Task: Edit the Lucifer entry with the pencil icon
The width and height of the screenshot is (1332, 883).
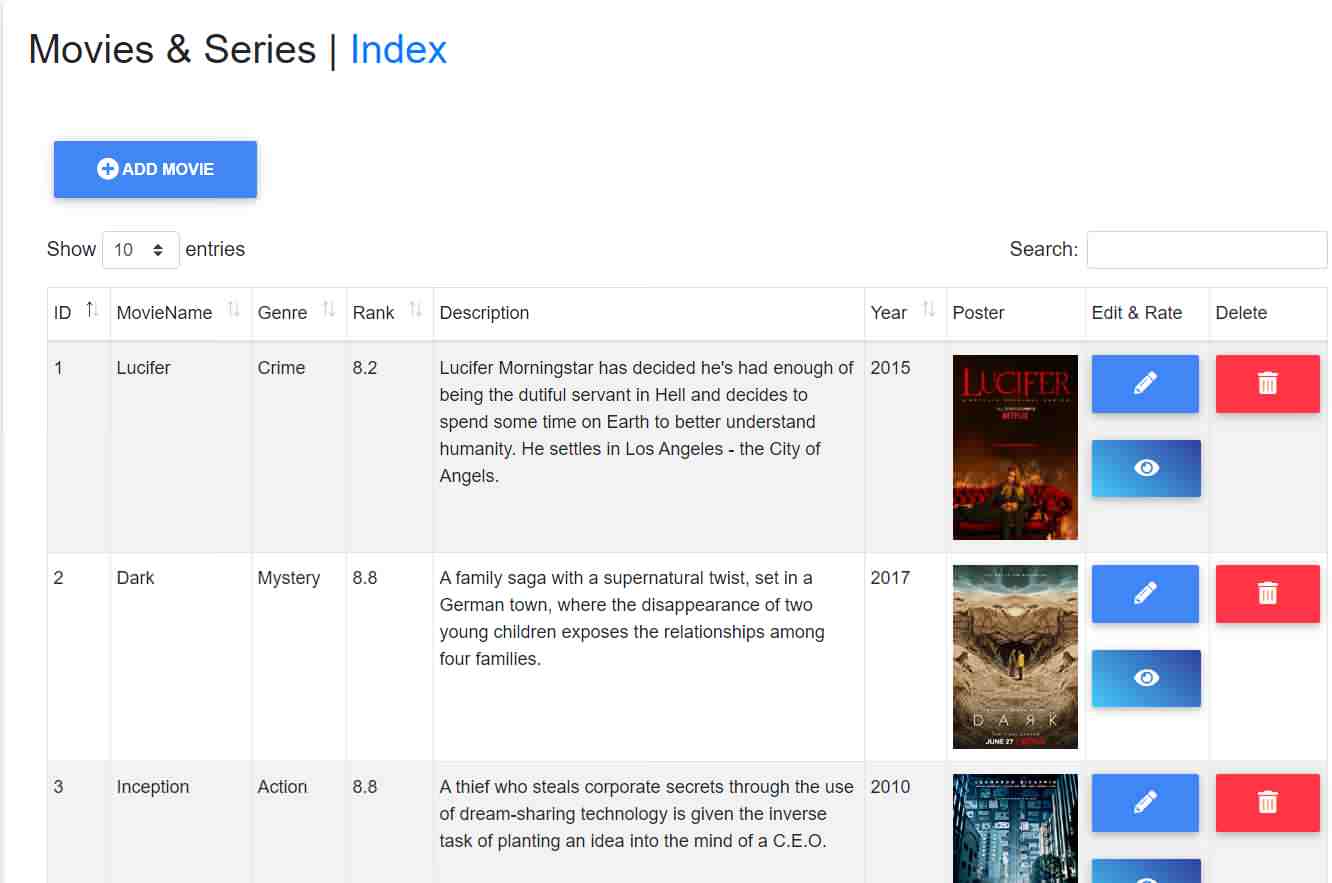Action: coord(1145,383)
